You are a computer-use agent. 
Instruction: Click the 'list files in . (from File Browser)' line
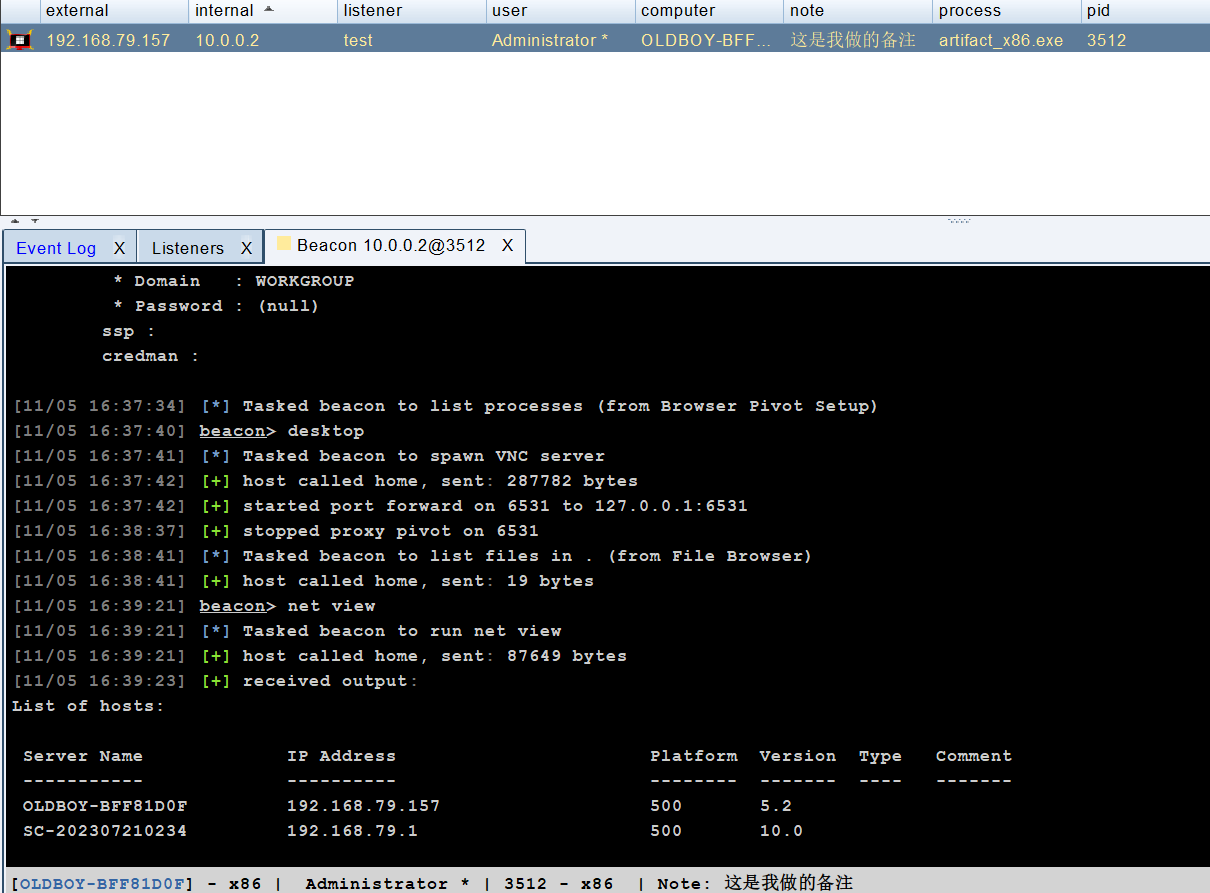[x=412, y=556]
